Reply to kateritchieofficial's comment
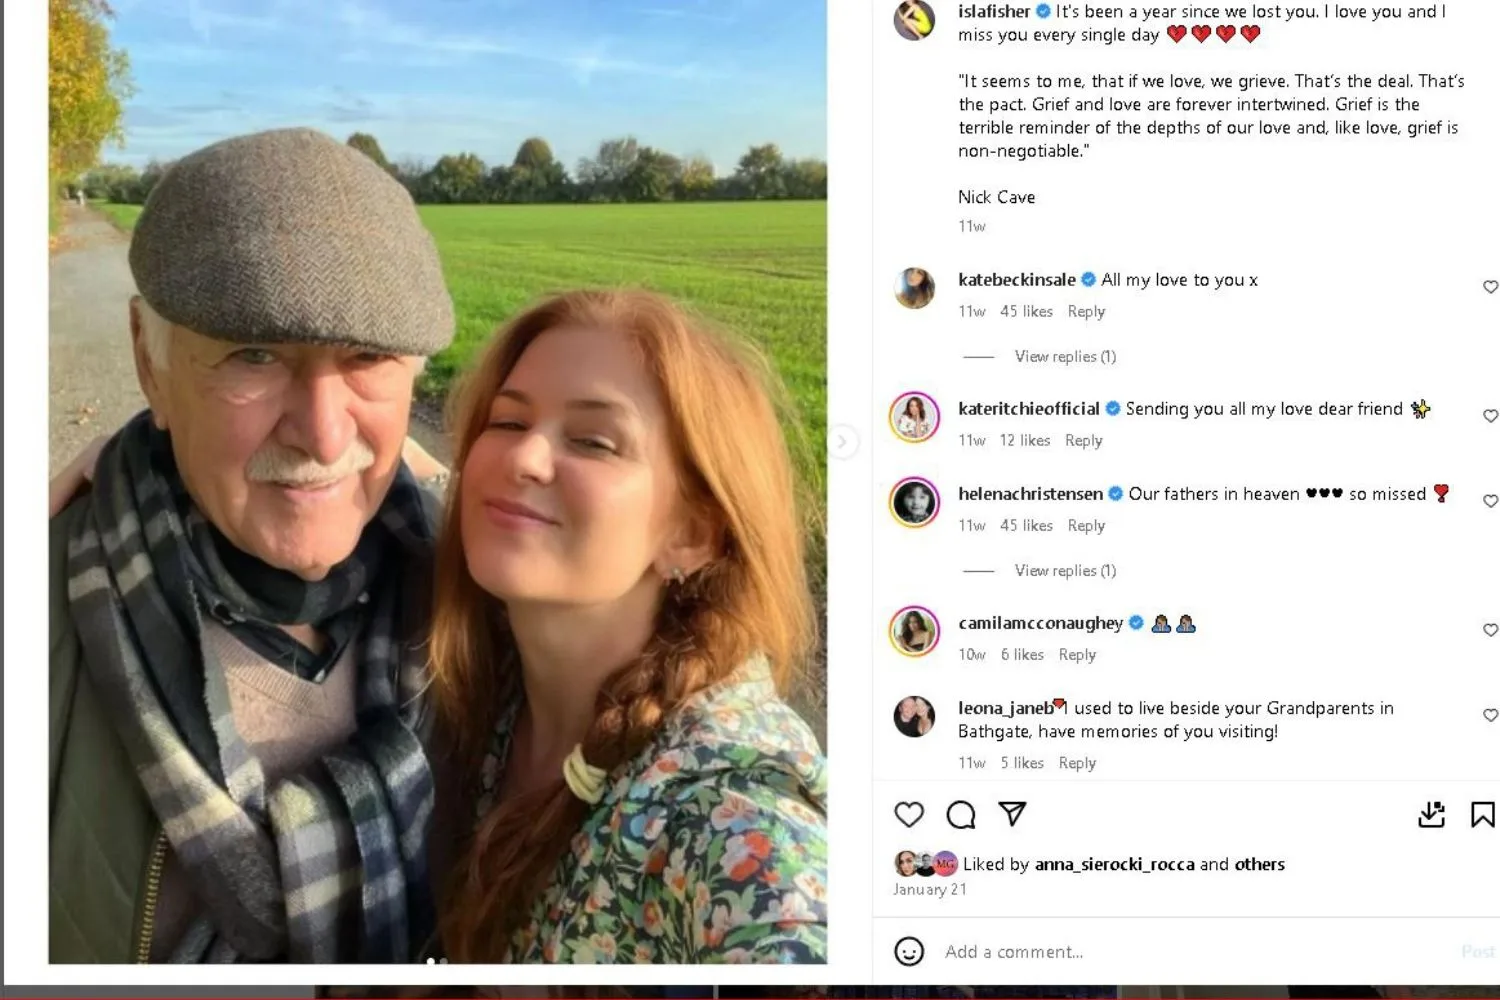Viewport: 1500px width, 1000px height. [x=1083, y=441]
